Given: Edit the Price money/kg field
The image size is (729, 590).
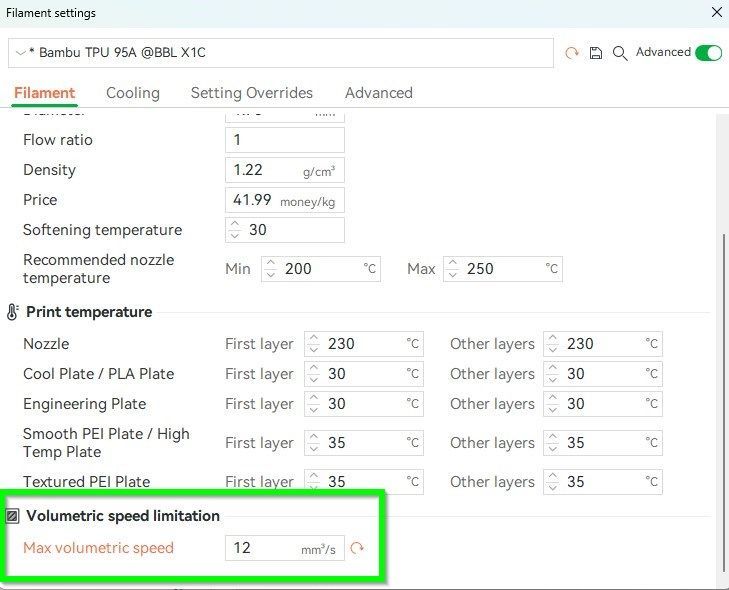Looking at the screenshot, I should click(285, 200).
